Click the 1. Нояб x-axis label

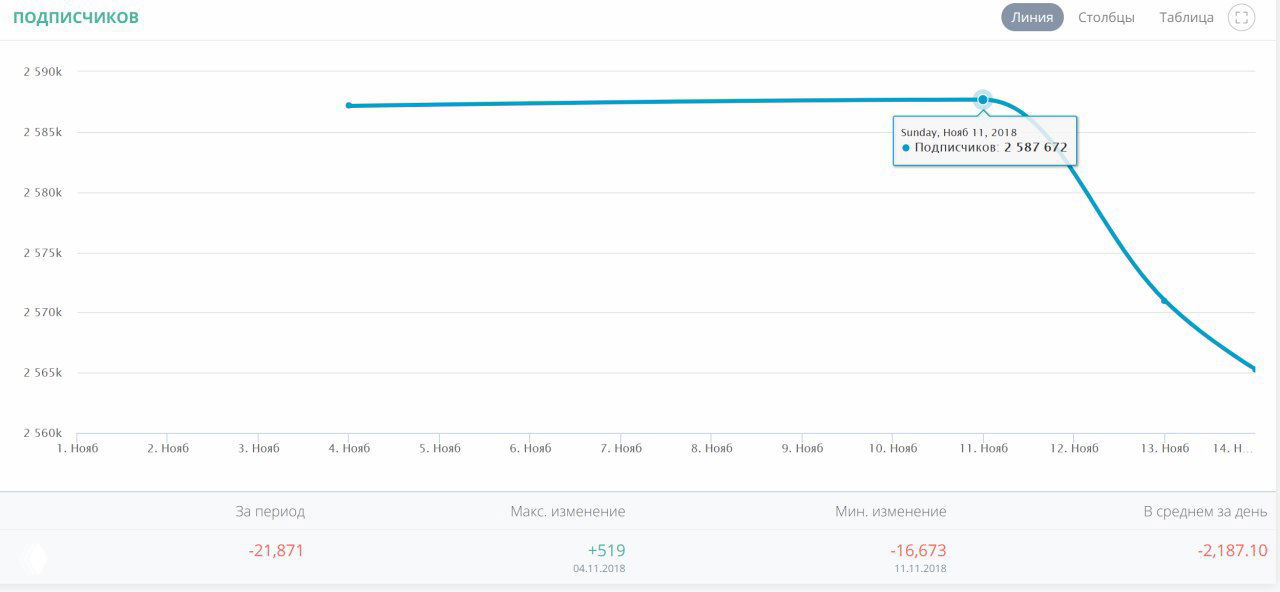click(x=76, y=448)
